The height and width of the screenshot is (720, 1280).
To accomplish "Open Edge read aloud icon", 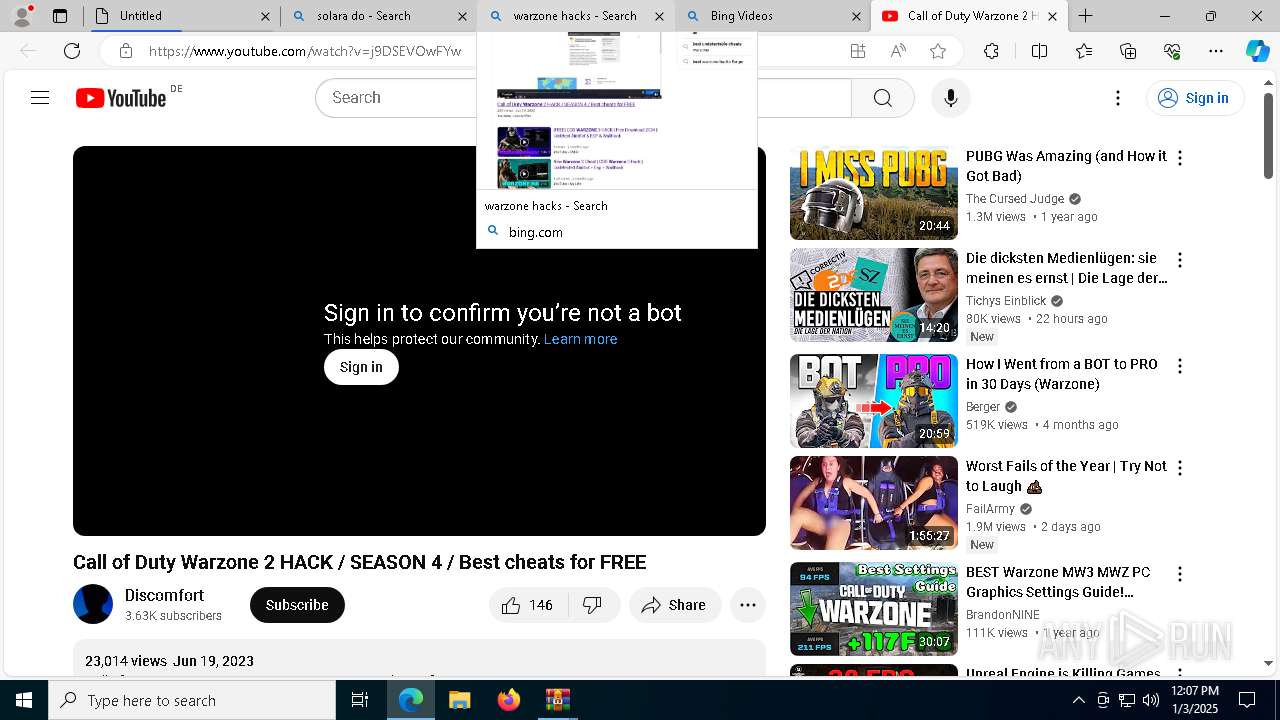I will (x=898, y=51).
